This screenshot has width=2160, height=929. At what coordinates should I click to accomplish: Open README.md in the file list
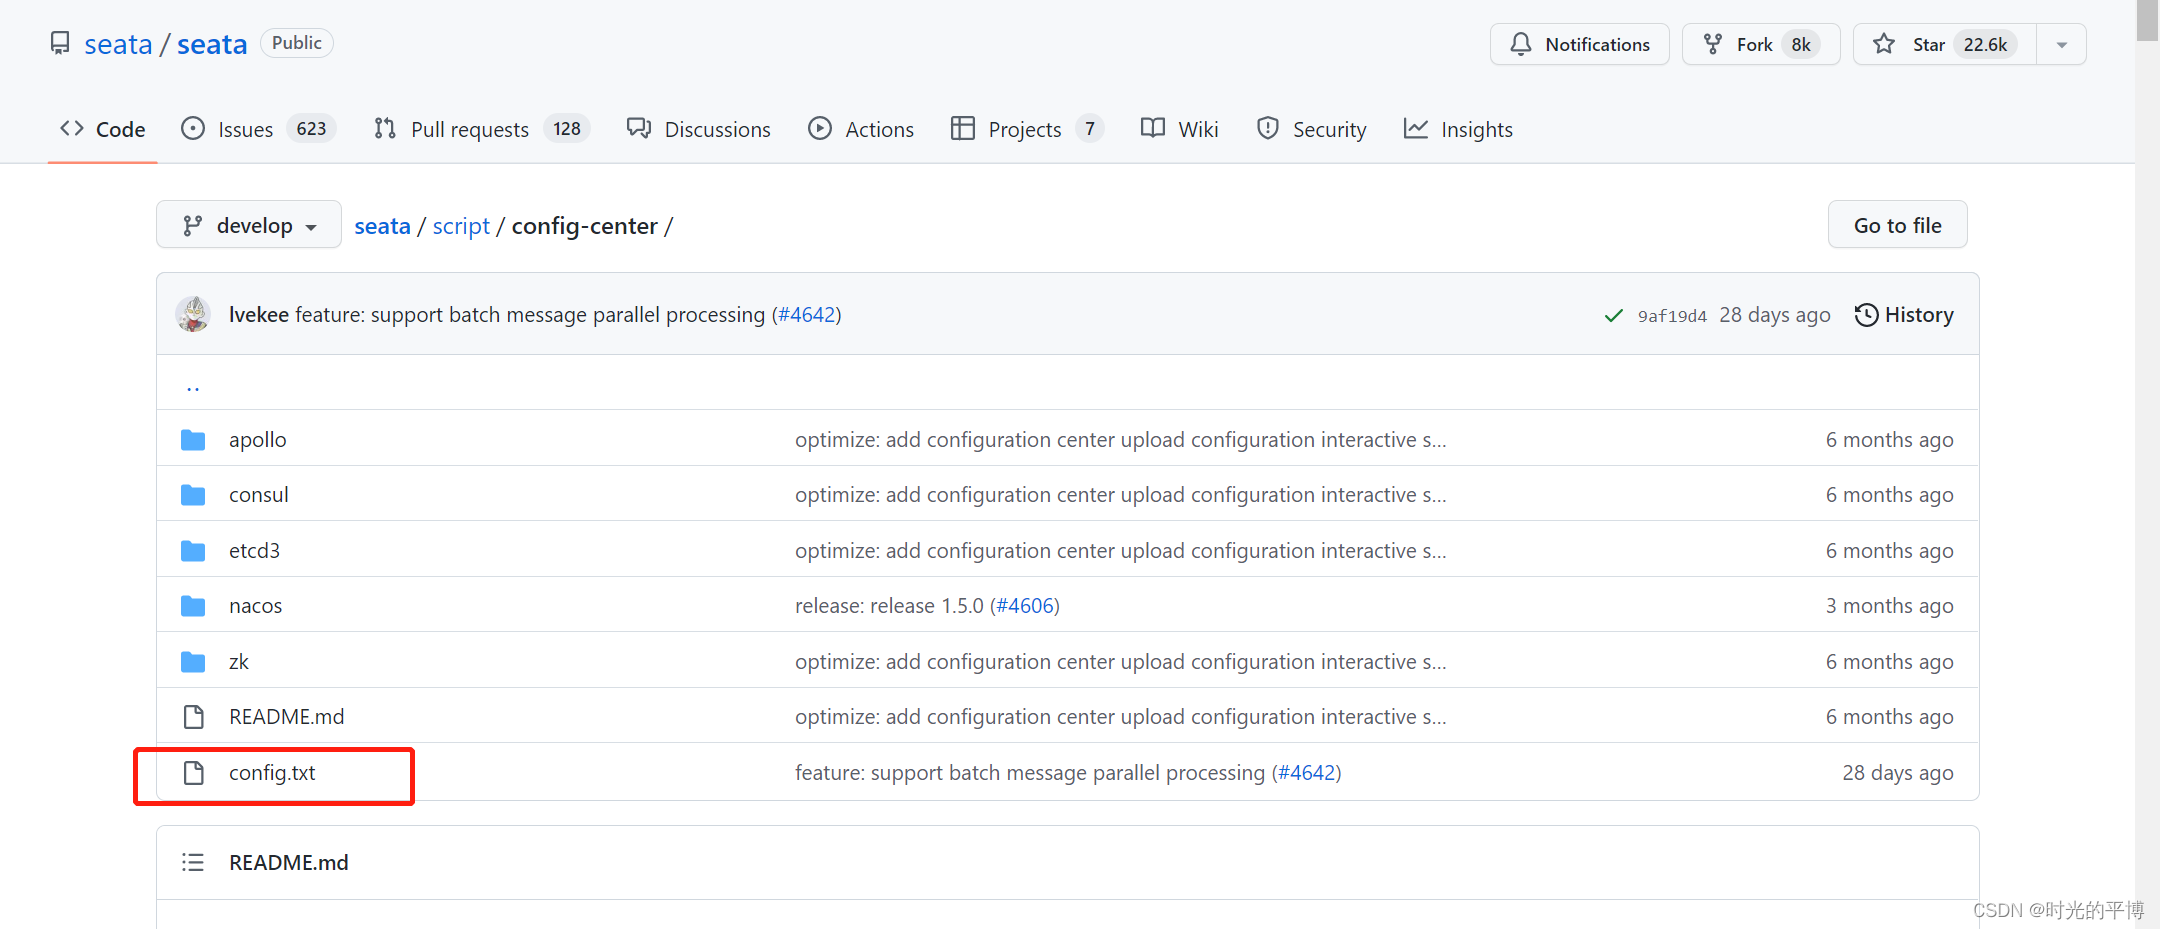[x=286, y=716]
